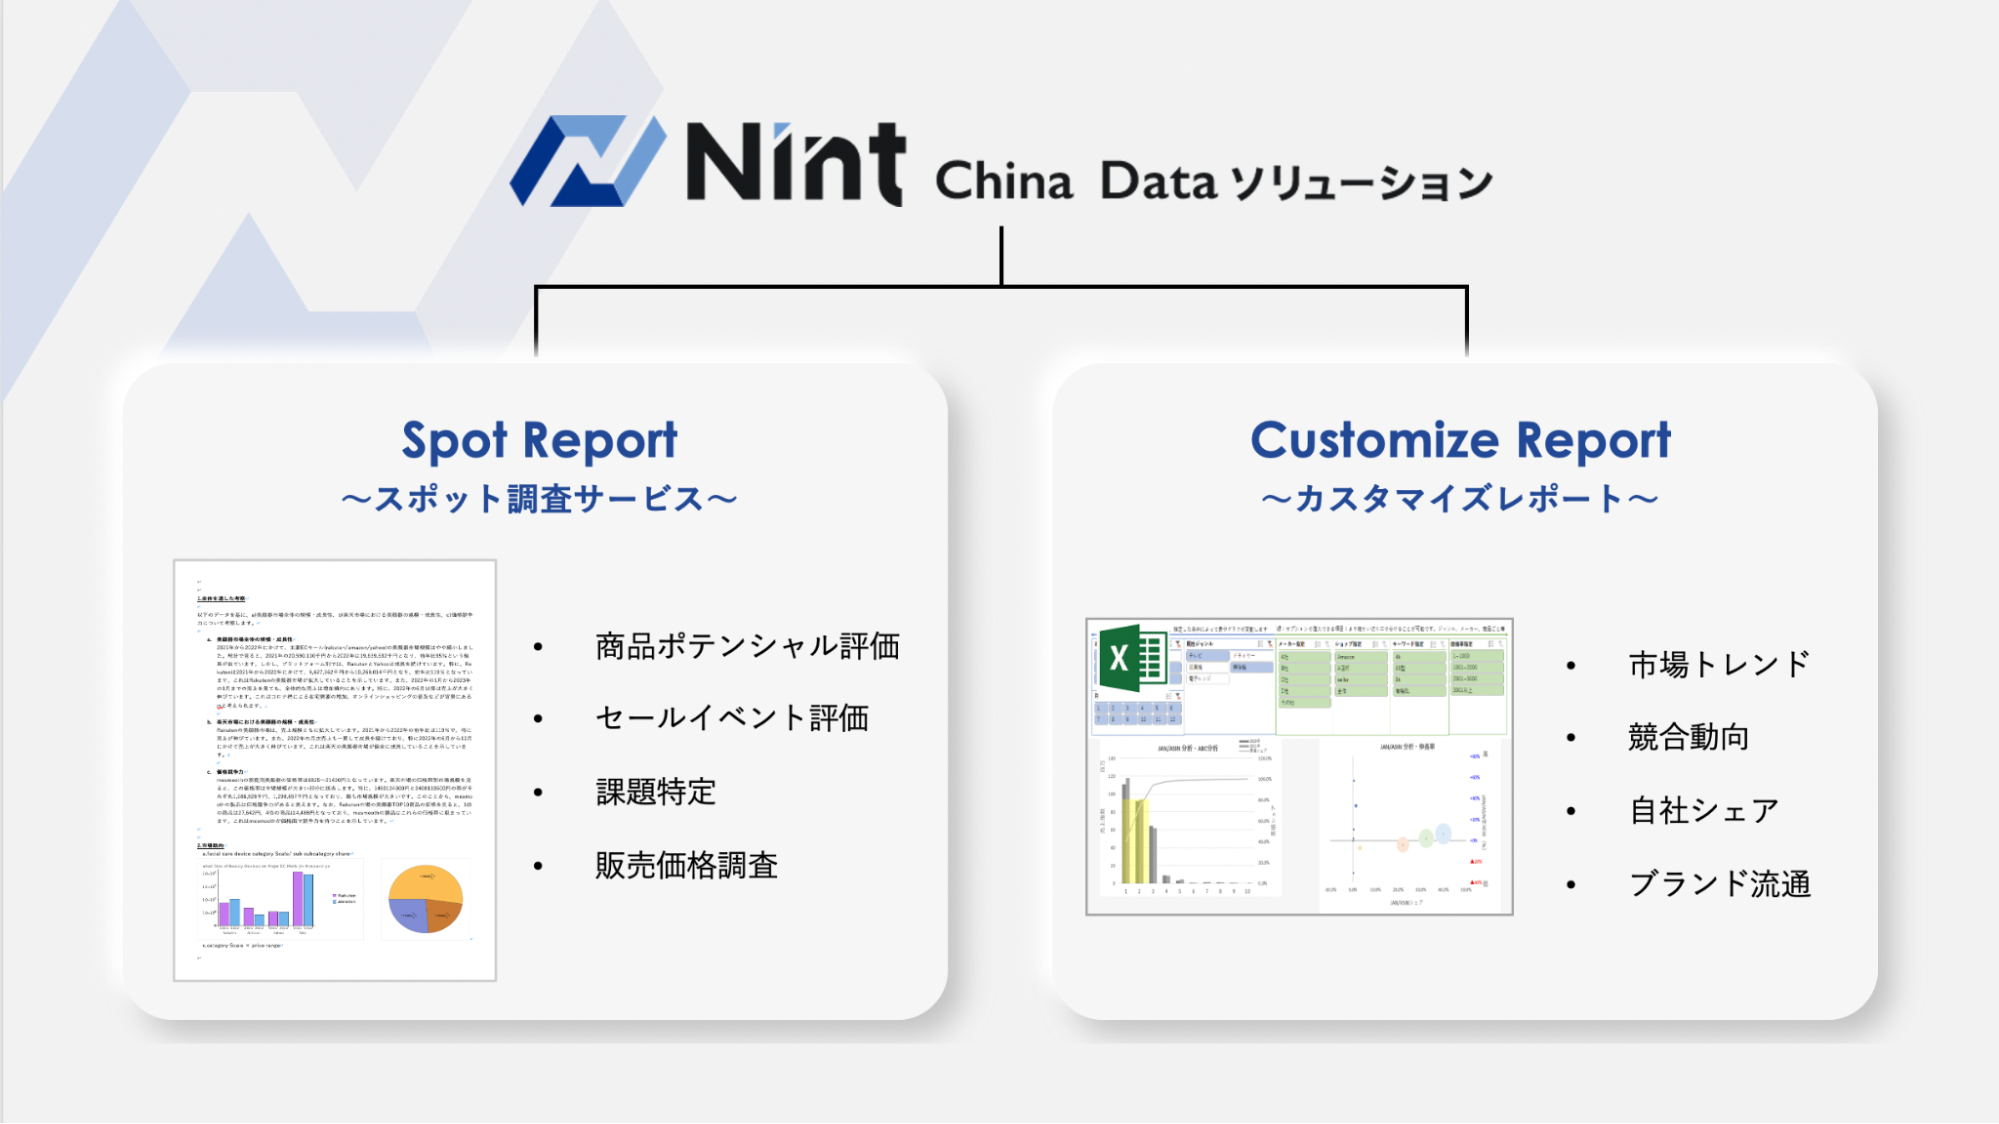Screen dimensions: 1999x1124
Task: Click the multi-select icon on the ショップ指定 slicer
Action: coord(1374,643)
